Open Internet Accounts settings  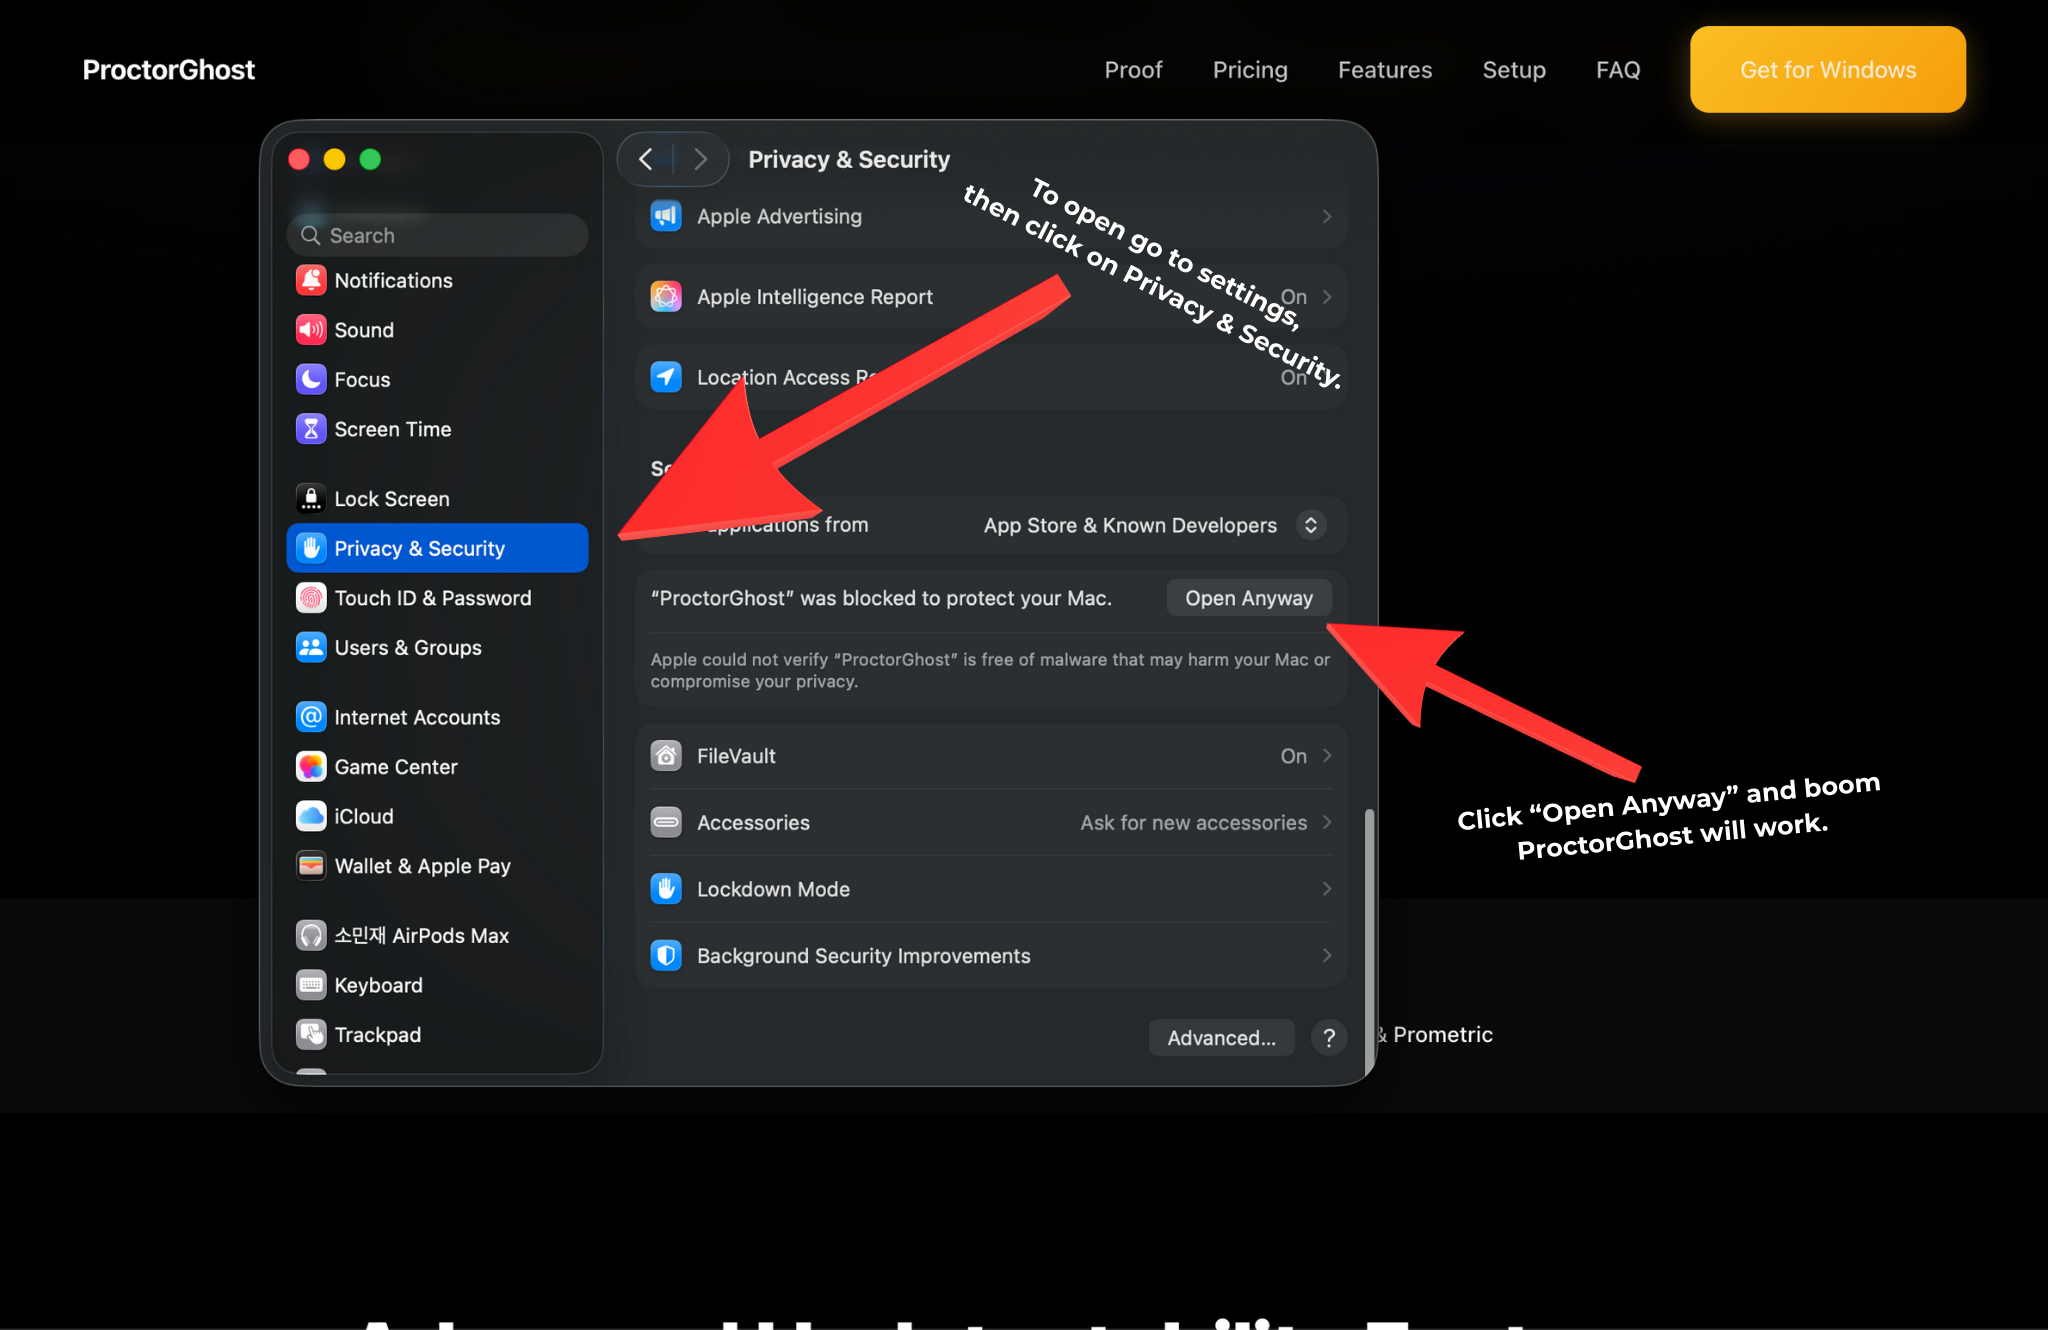(x=417, y=716)
